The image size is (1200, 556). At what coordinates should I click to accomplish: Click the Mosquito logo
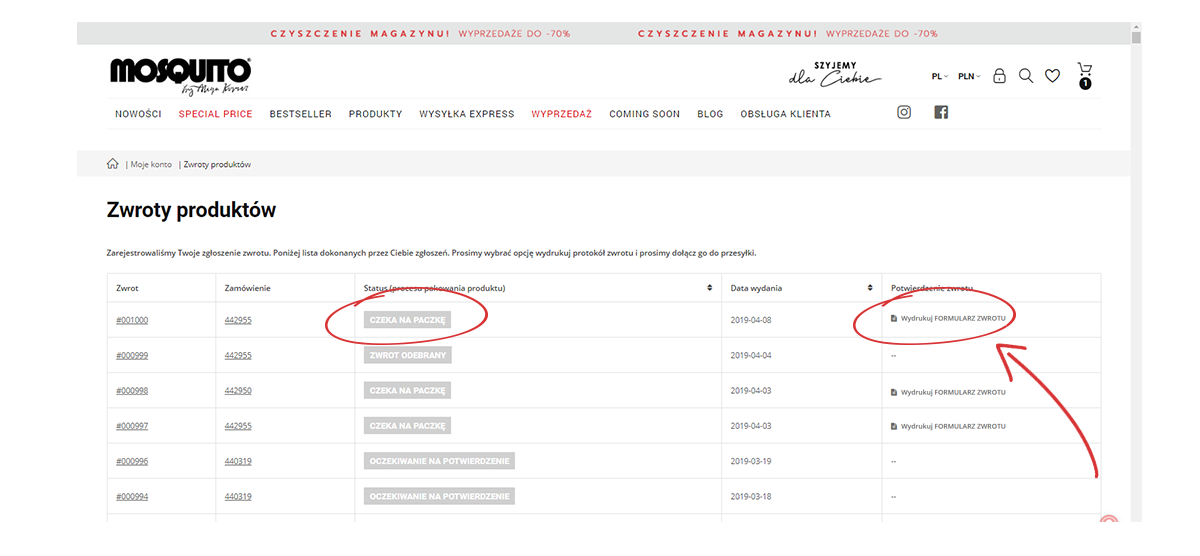coord(180,74)
